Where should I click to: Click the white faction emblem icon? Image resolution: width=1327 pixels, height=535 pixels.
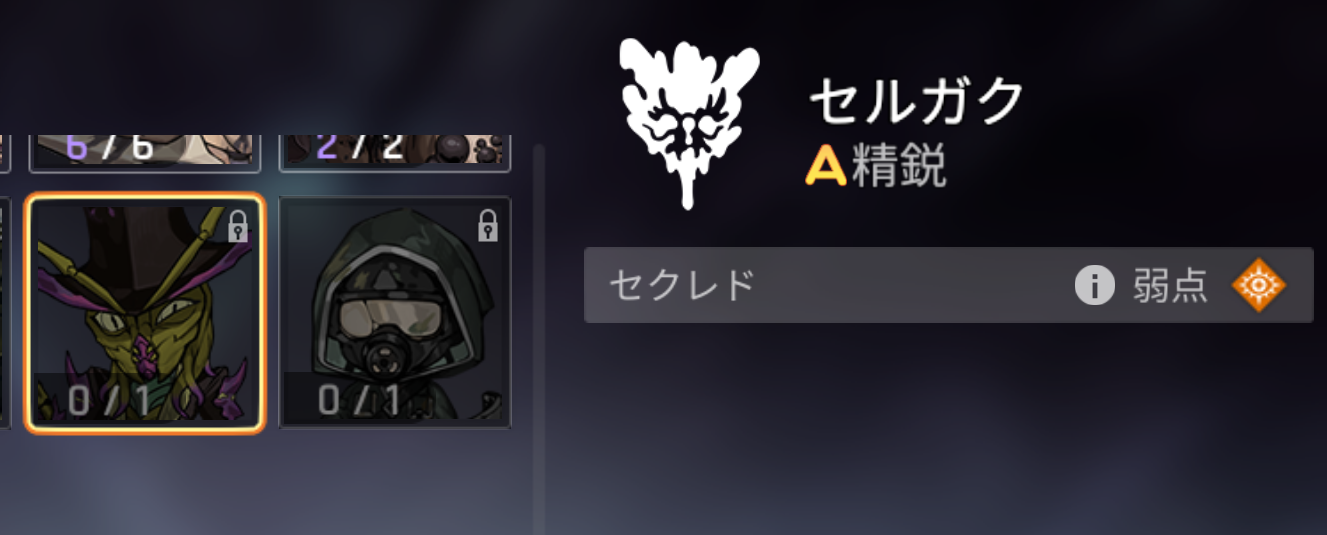pos(688,123)
